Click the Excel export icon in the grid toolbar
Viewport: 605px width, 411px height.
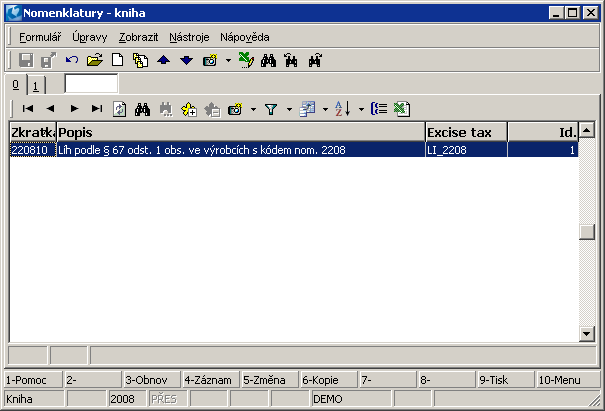(402, 109)
